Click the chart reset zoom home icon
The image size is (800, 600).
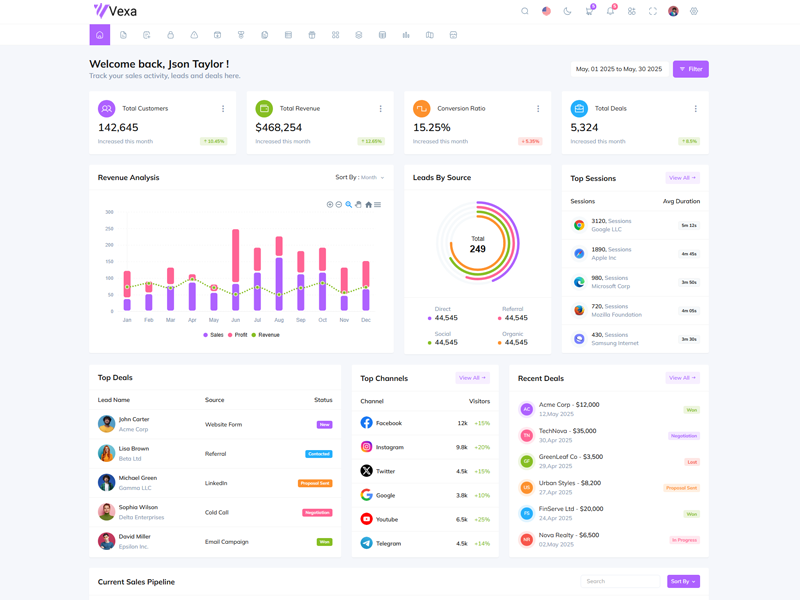(368, 204)
